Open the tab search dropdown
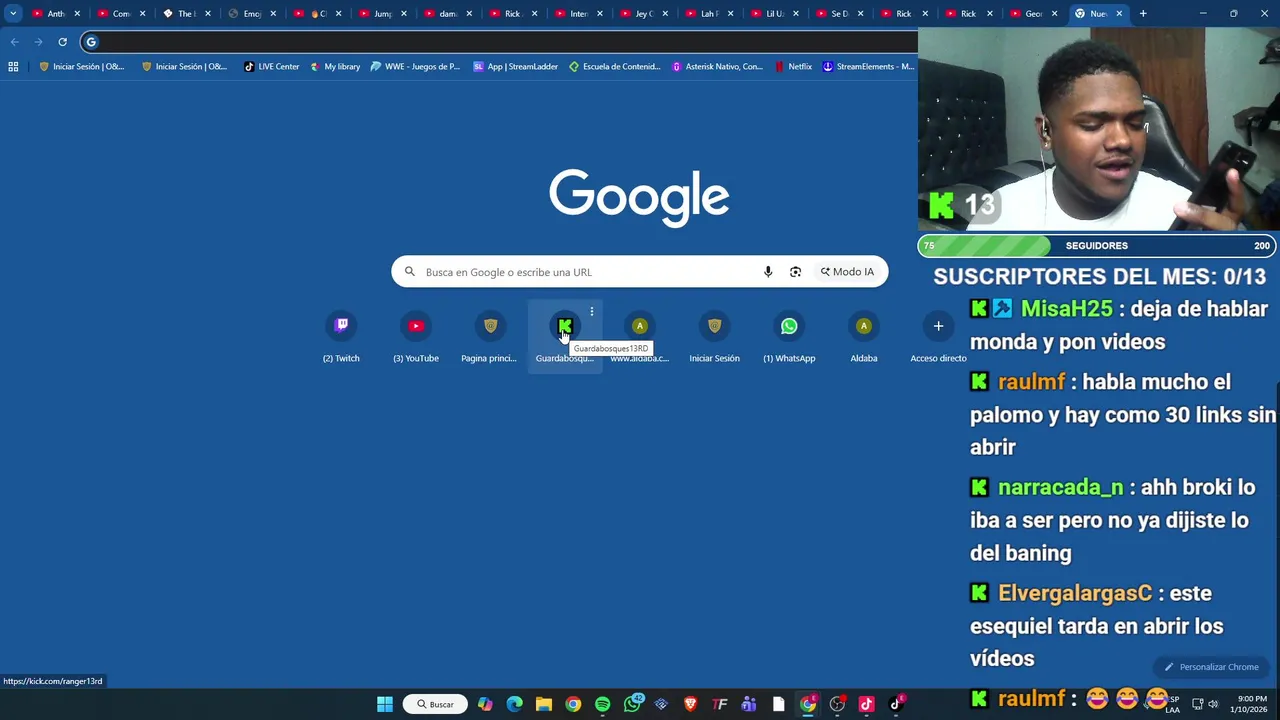This screenshot has width=1280, height=720. pos(13,13)
